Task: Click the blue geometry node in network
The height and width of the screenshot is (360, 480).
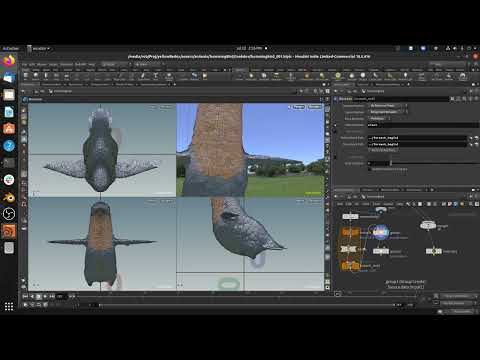Action: (381, 232)
